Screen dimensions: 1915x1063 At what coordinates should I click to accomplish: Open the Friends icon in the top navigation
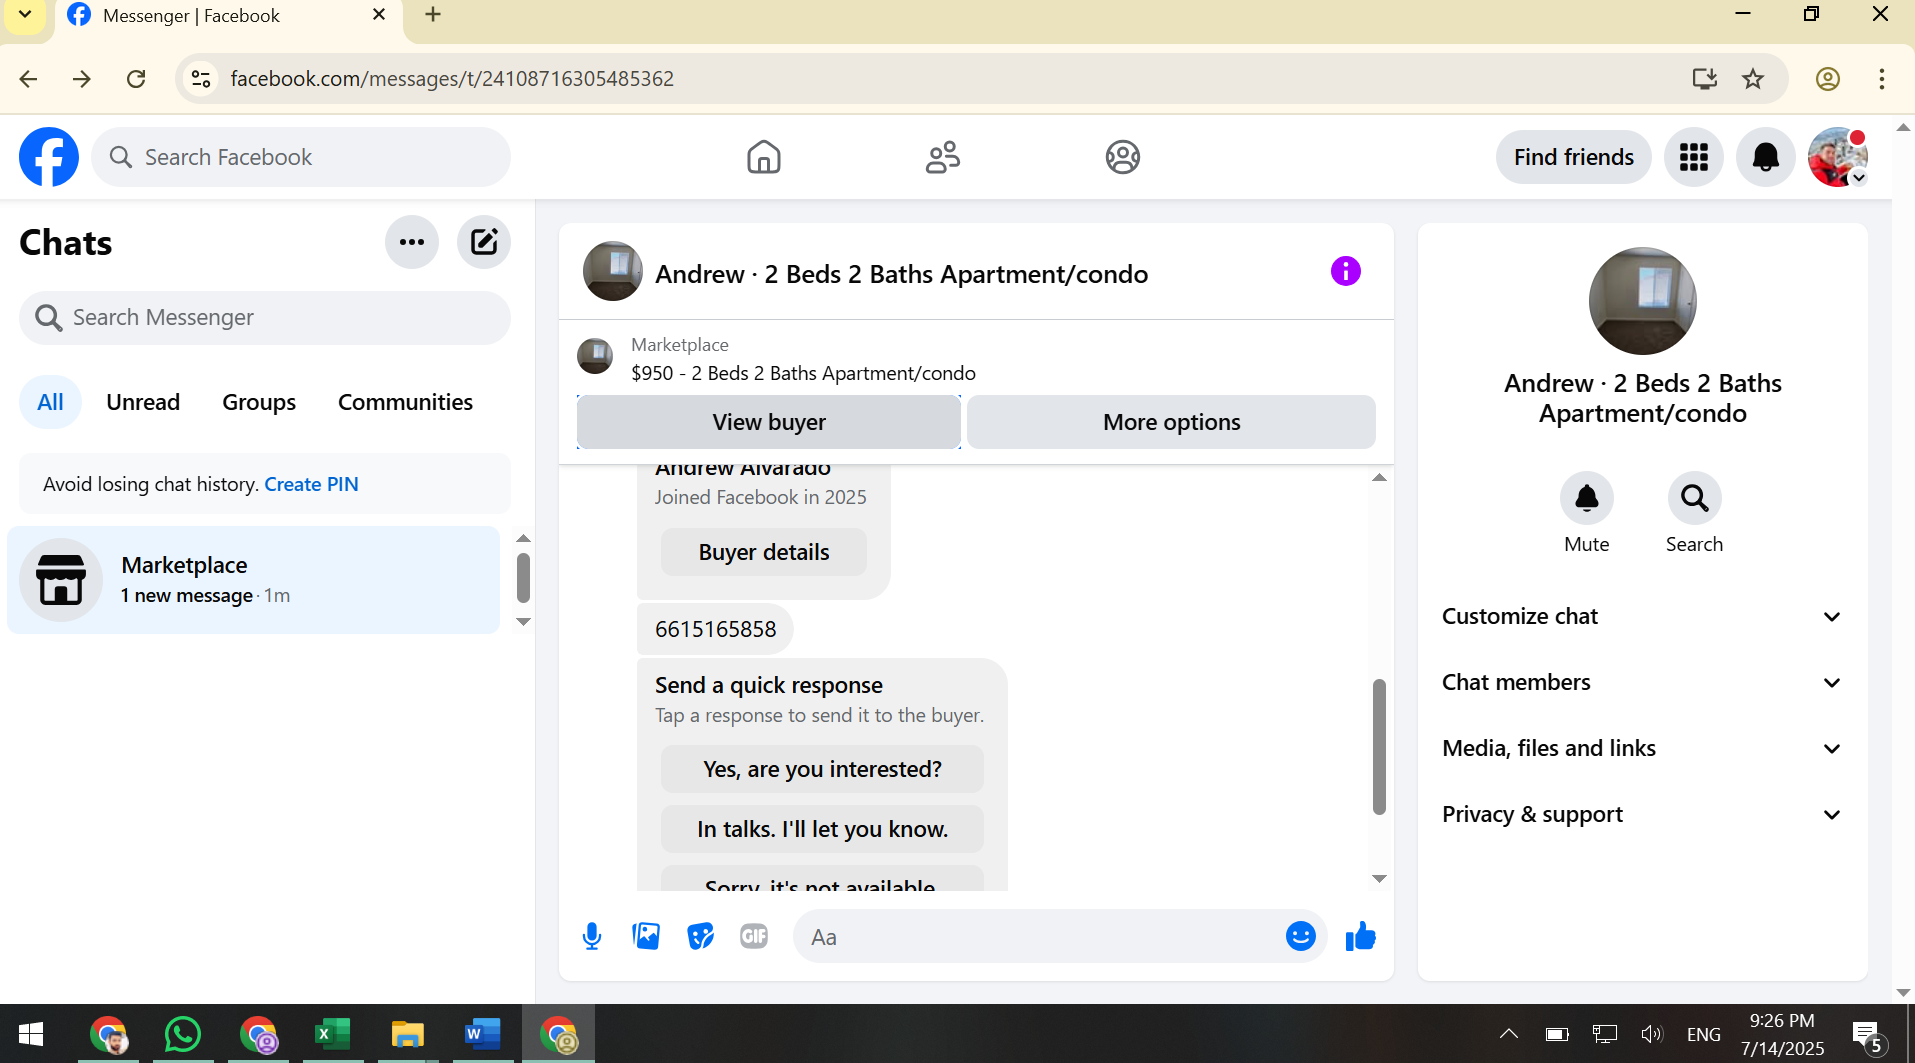coord(942,157)
